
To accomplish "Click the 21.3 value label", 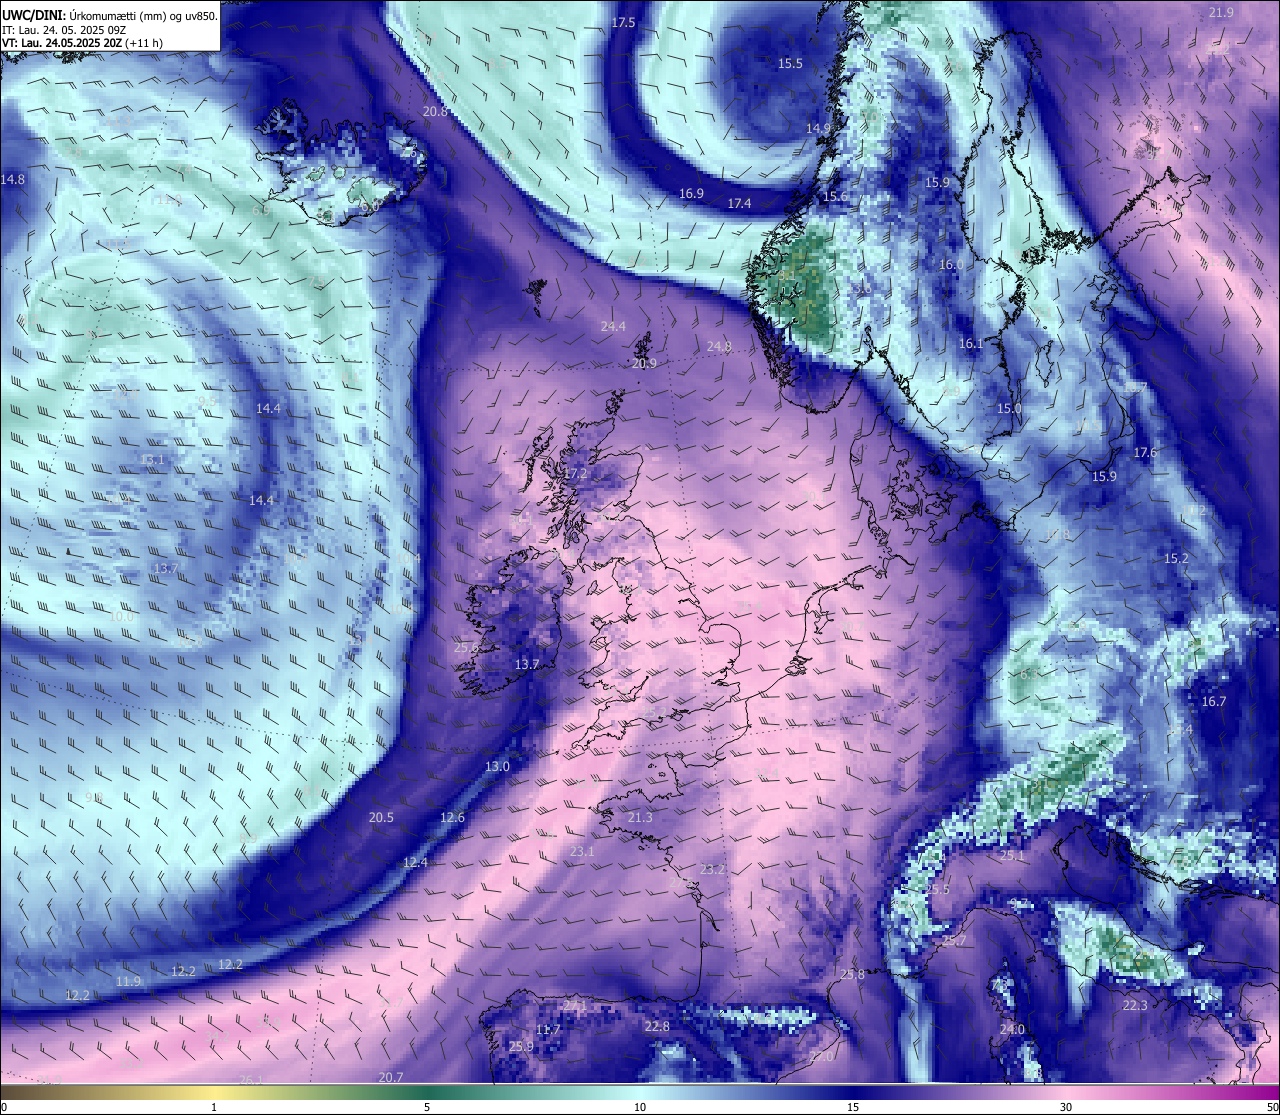I will pos(640,817).
